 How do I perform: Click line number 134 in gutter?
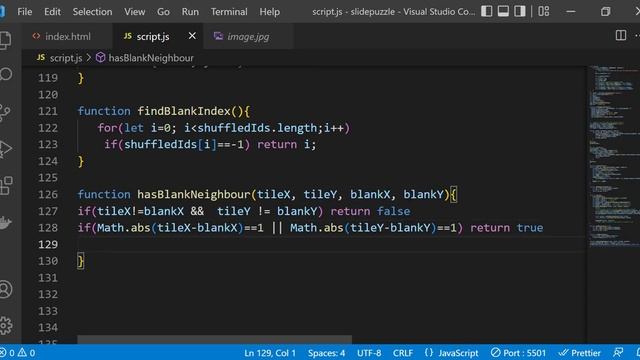(x=48, y=327)
